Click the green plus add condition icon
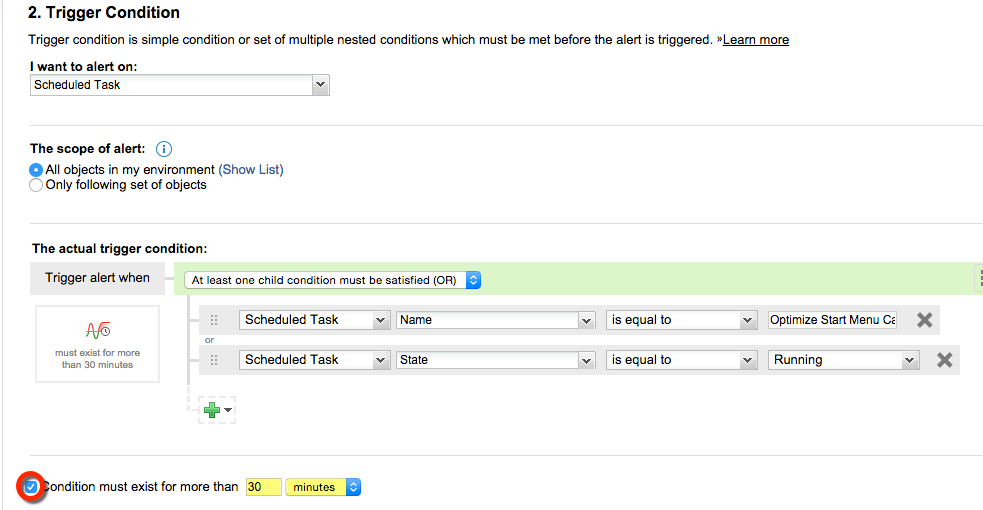This screenshot has height=510, width=983. [x=212, y=409]
